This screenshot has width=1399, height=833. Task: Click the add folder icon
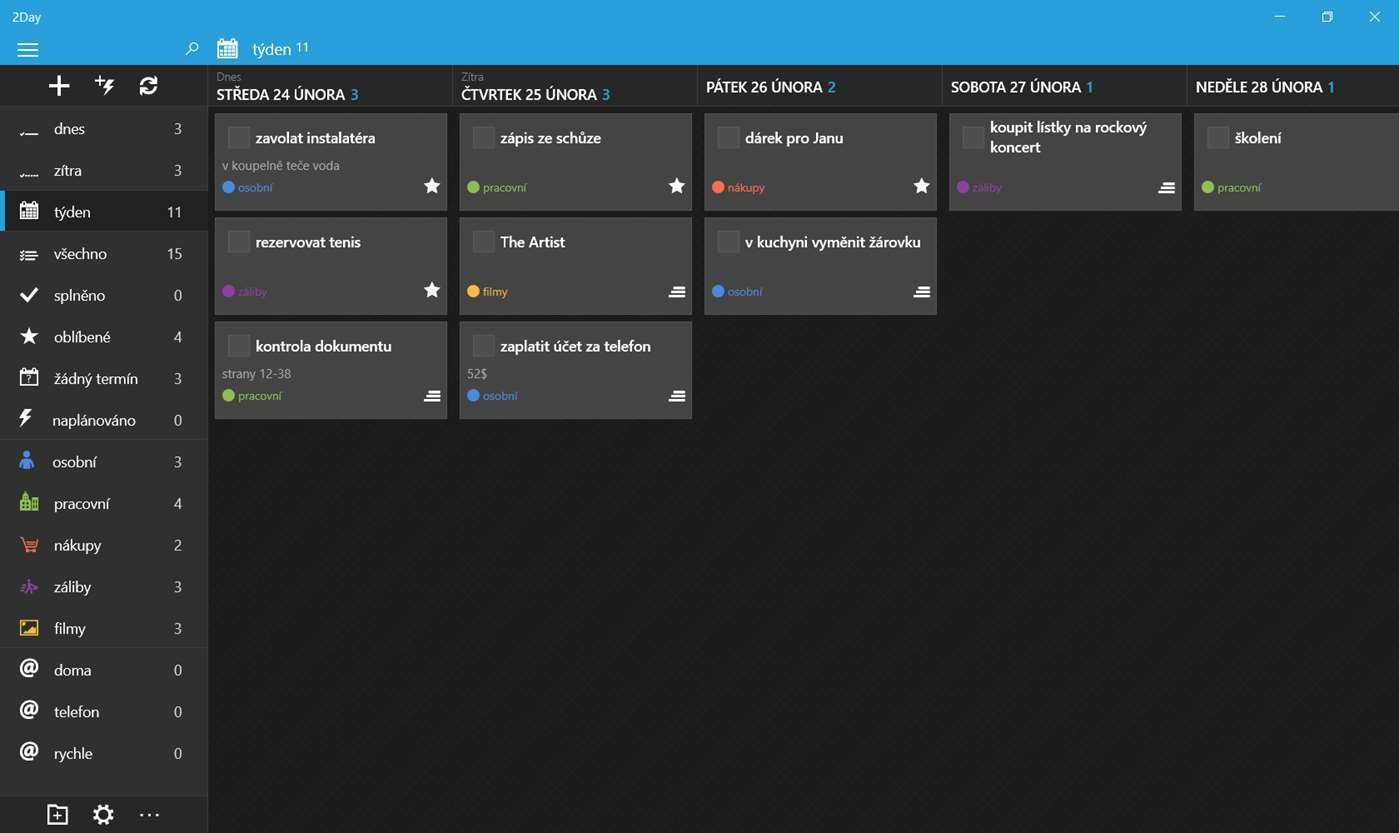click(x=57, y=815)
